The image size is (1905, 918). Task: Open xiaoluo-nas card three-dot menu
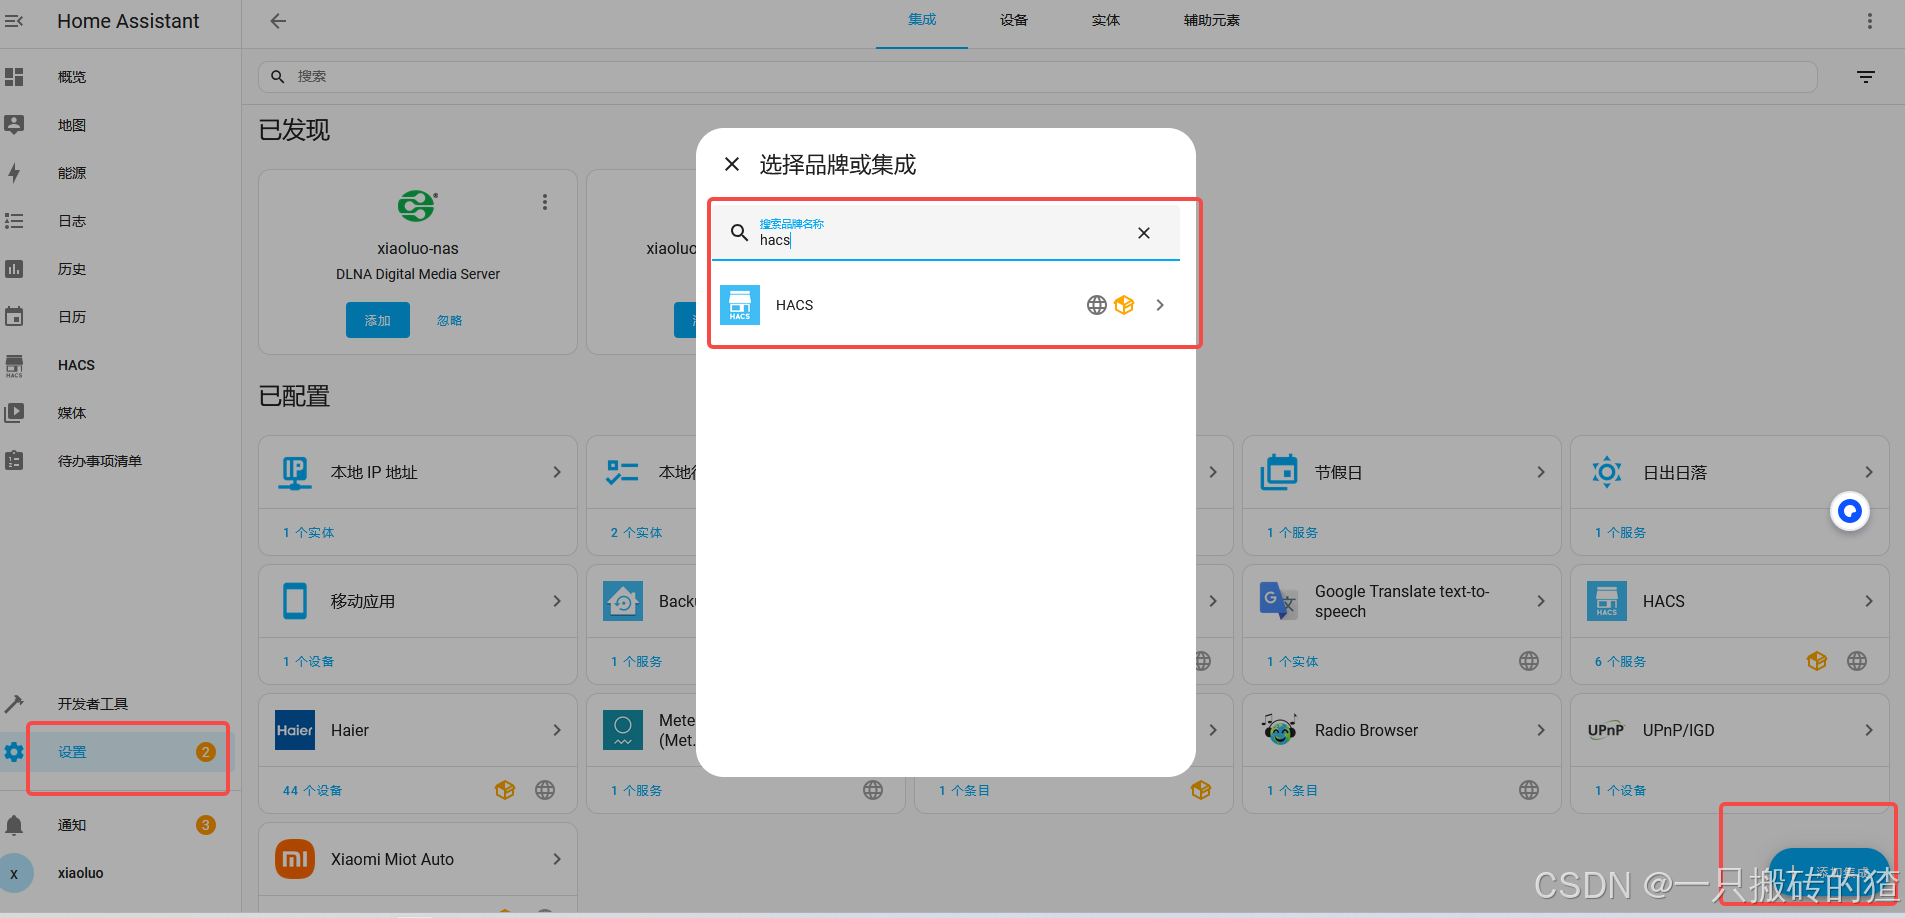(x=545, y=202)
